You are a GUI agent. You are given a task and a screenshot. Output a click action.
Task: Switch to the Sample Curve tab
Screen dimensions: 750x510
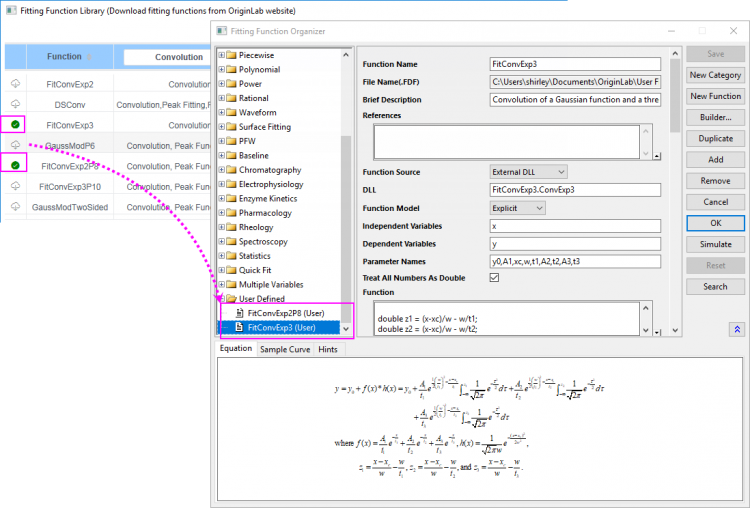285,349
